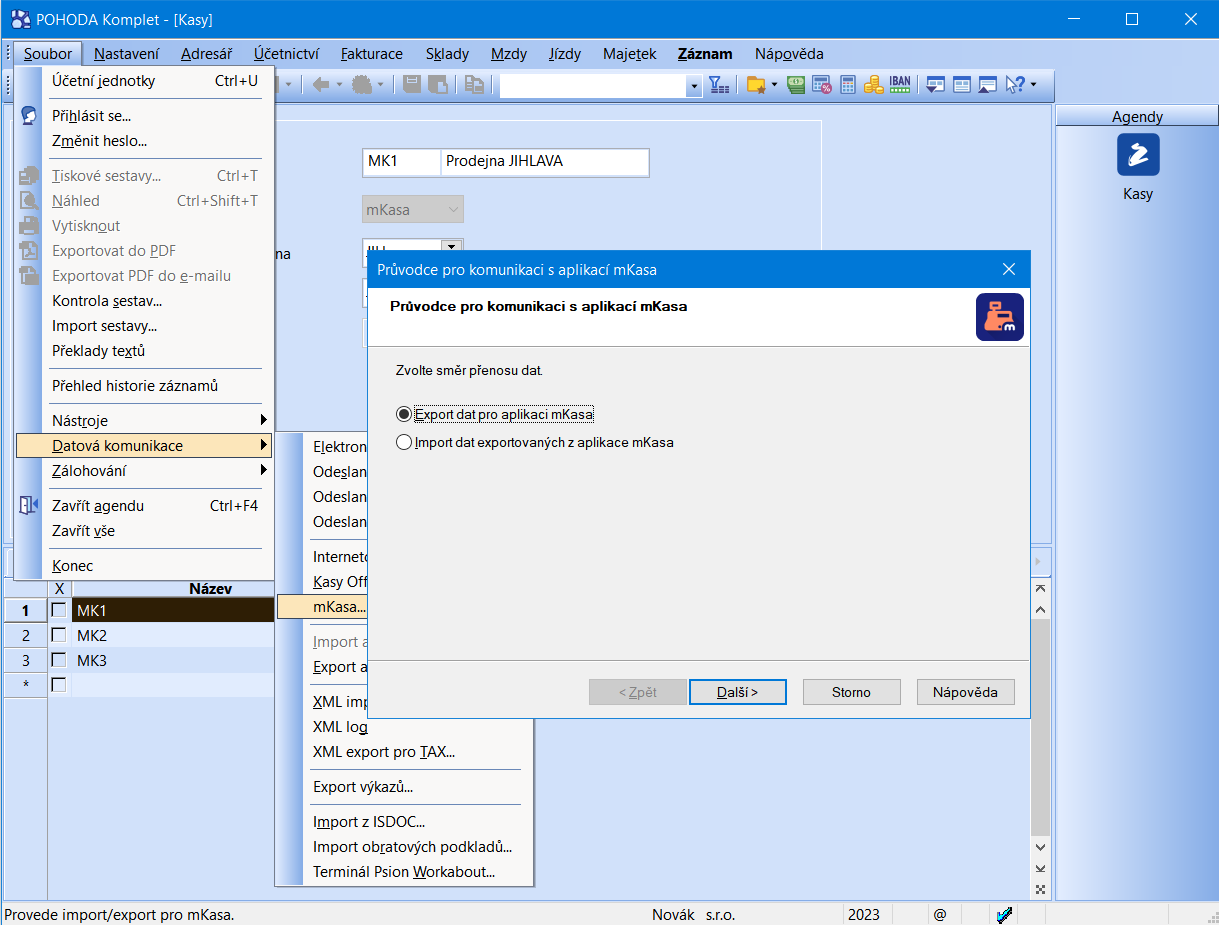1219x925 pixels.
Task: Open the mKasa type combo box
Action: coord(413,210)
